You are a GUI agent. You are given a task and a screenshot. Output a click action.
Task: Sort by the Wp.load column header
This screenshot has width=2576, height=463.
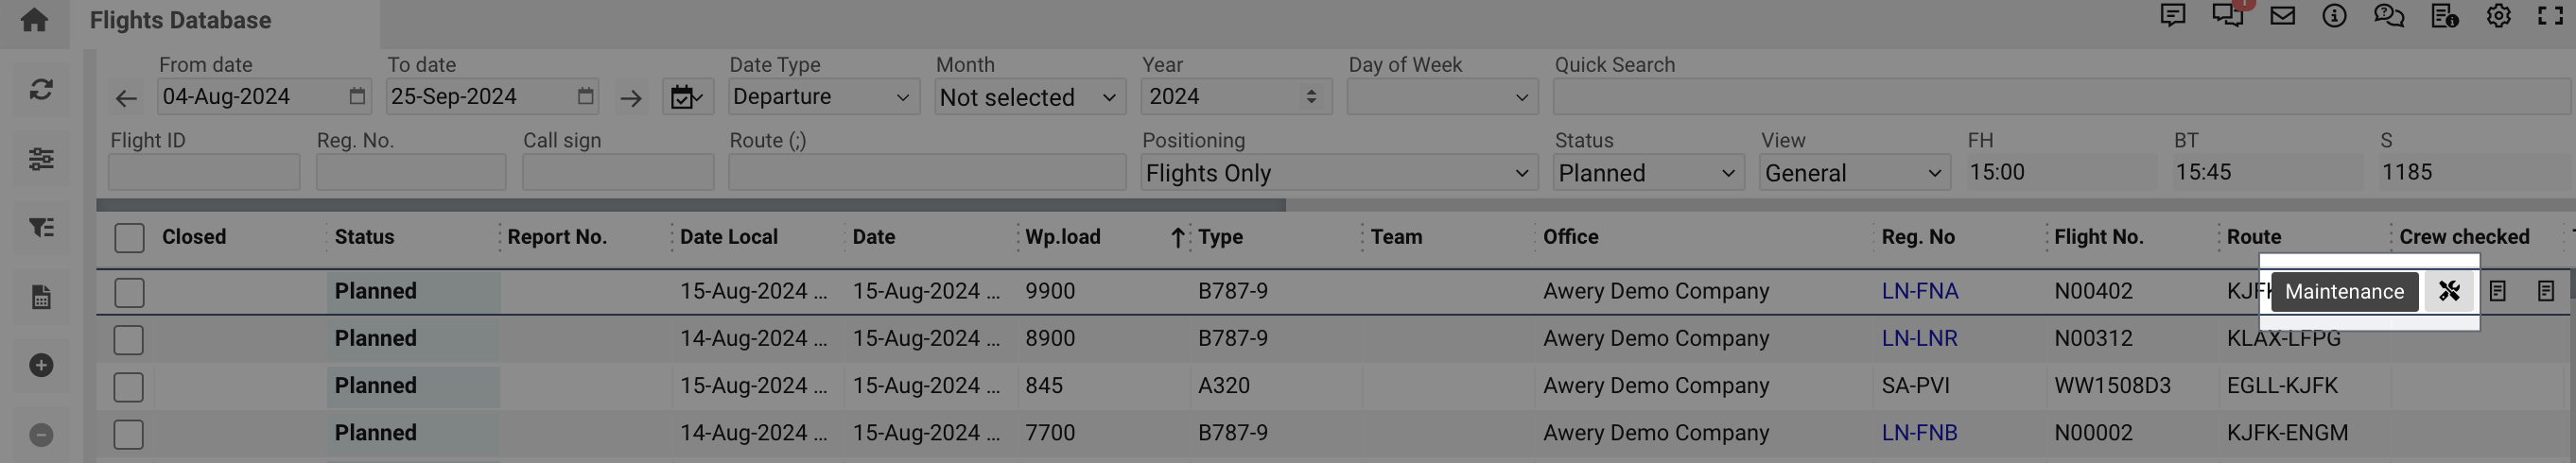pos(1062,237)
